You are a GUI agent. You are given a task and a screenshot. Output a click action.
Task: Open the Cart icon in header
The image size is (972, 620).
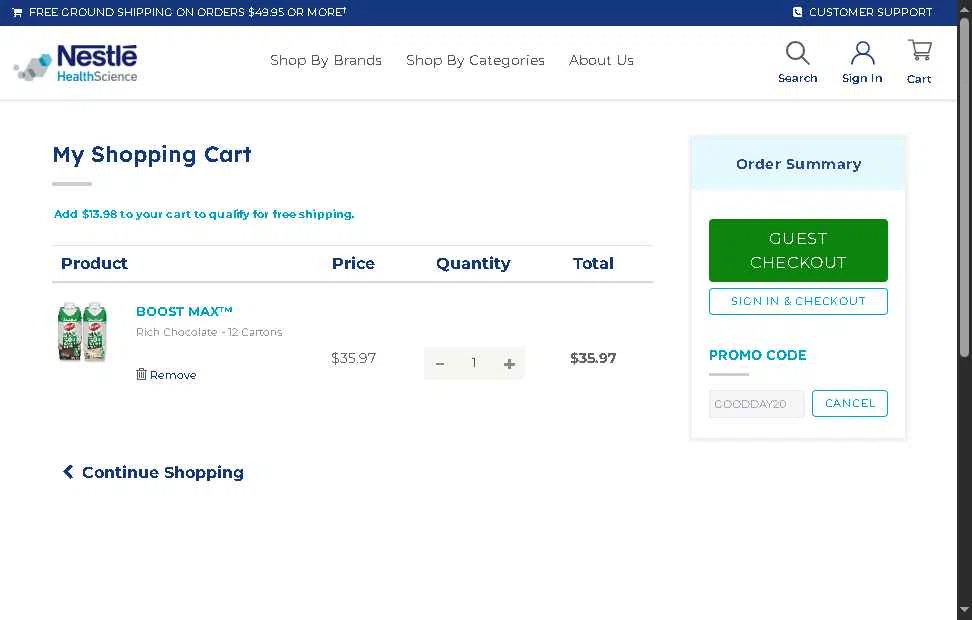920,50
